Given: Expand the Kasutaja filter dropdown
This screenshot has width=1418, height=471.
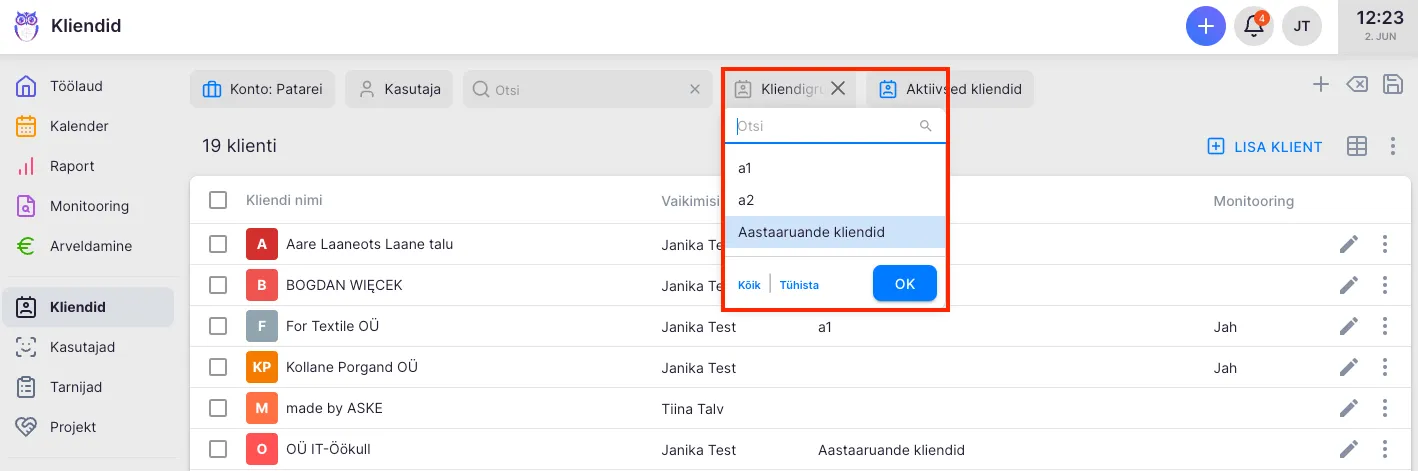Looking at the screenshot, I should (x=400, y=89).
